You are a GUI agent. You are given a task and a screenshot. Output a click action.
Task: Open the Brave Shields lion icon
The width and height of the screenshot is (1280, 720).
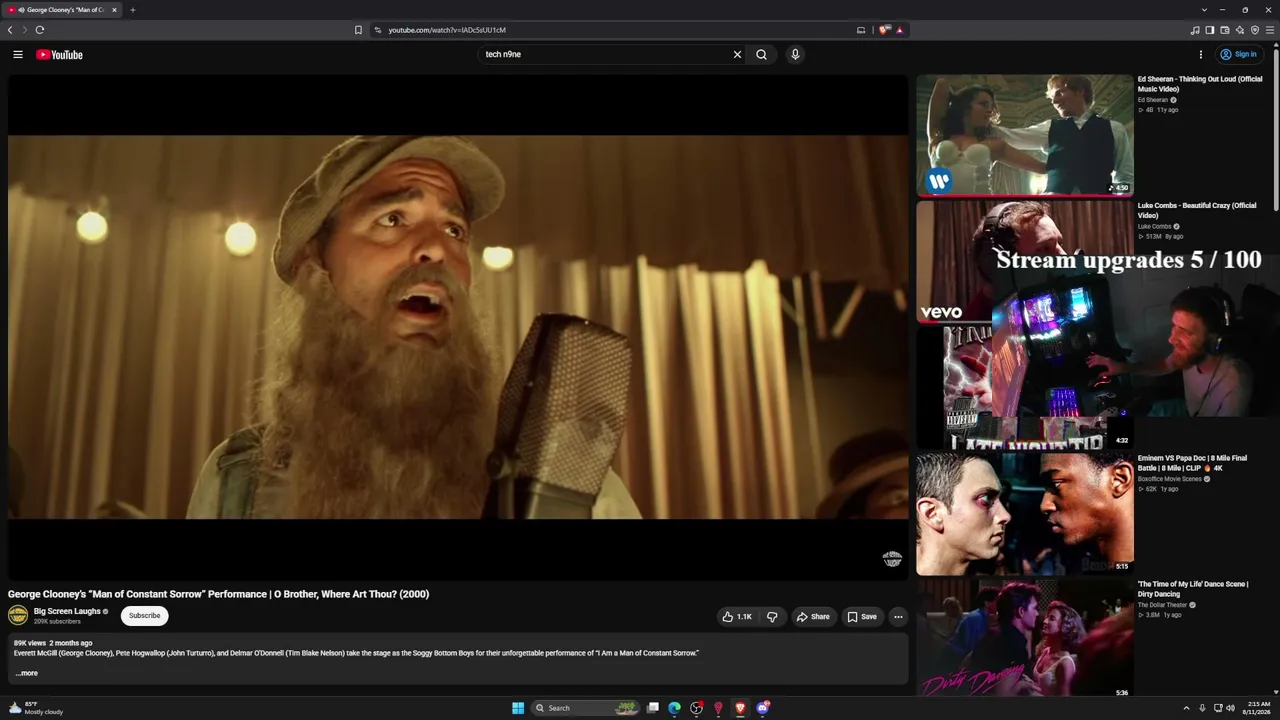[x=884, y=30]
